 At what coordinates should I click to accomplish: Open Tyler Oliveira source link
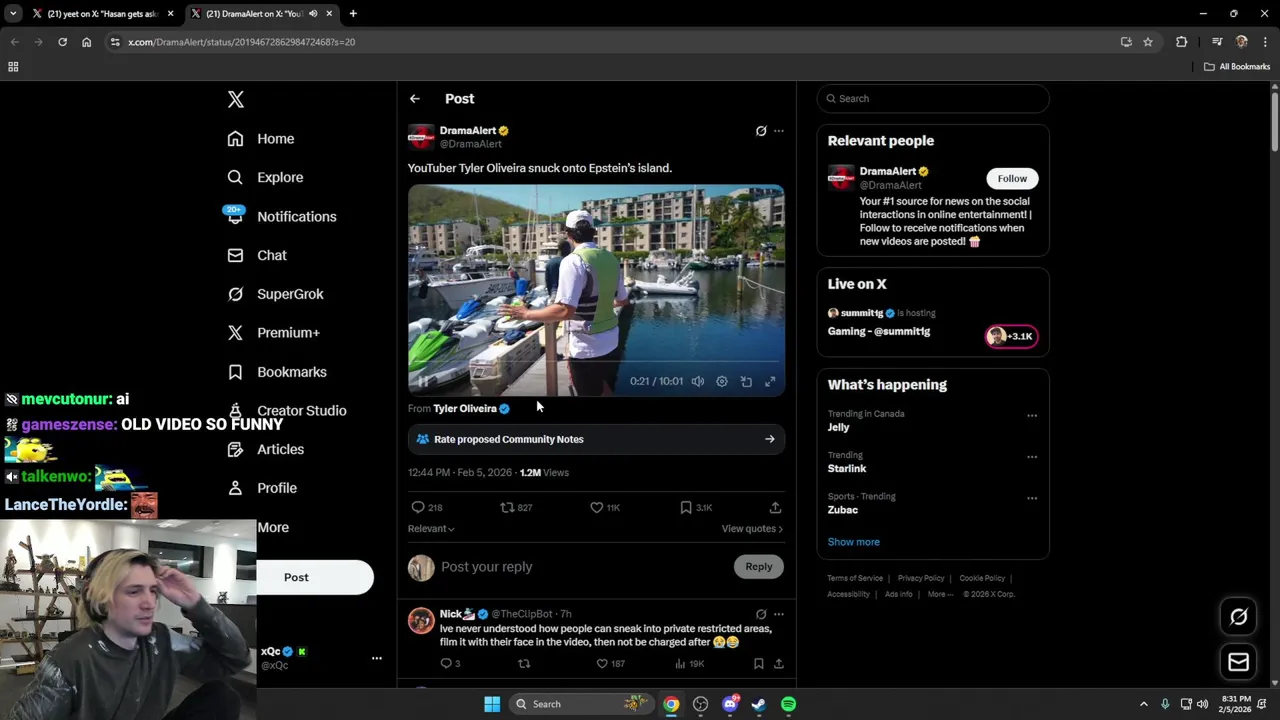click(464, 408)
